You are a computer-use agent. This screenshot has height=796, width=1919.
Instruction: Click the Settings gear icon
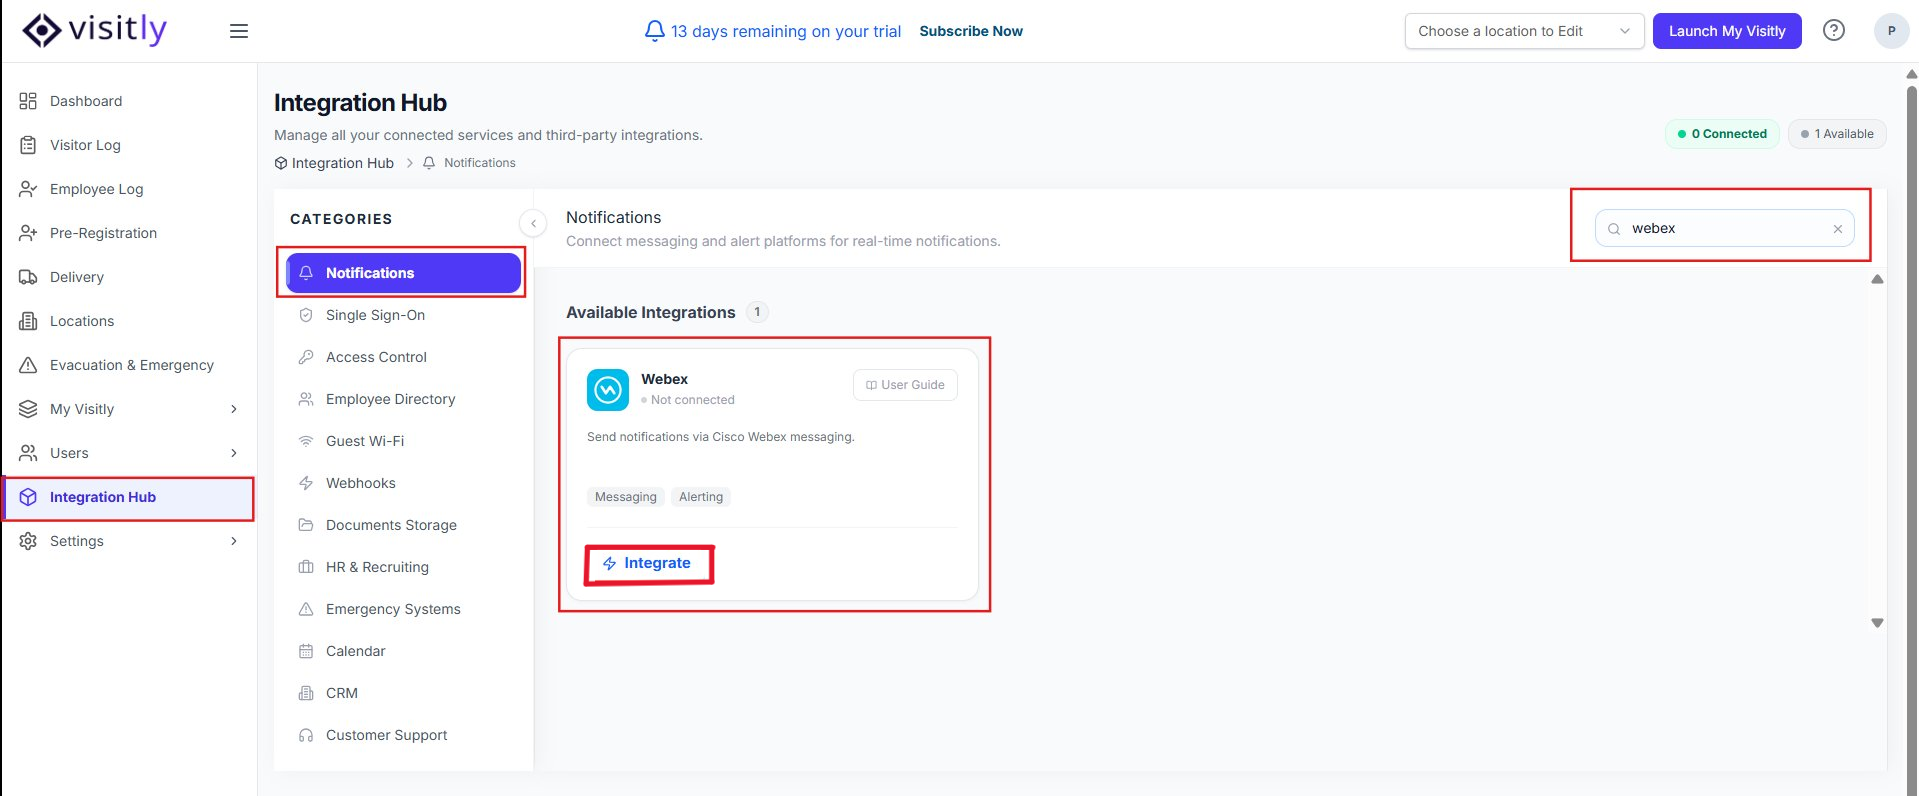[x=28, y=541]
